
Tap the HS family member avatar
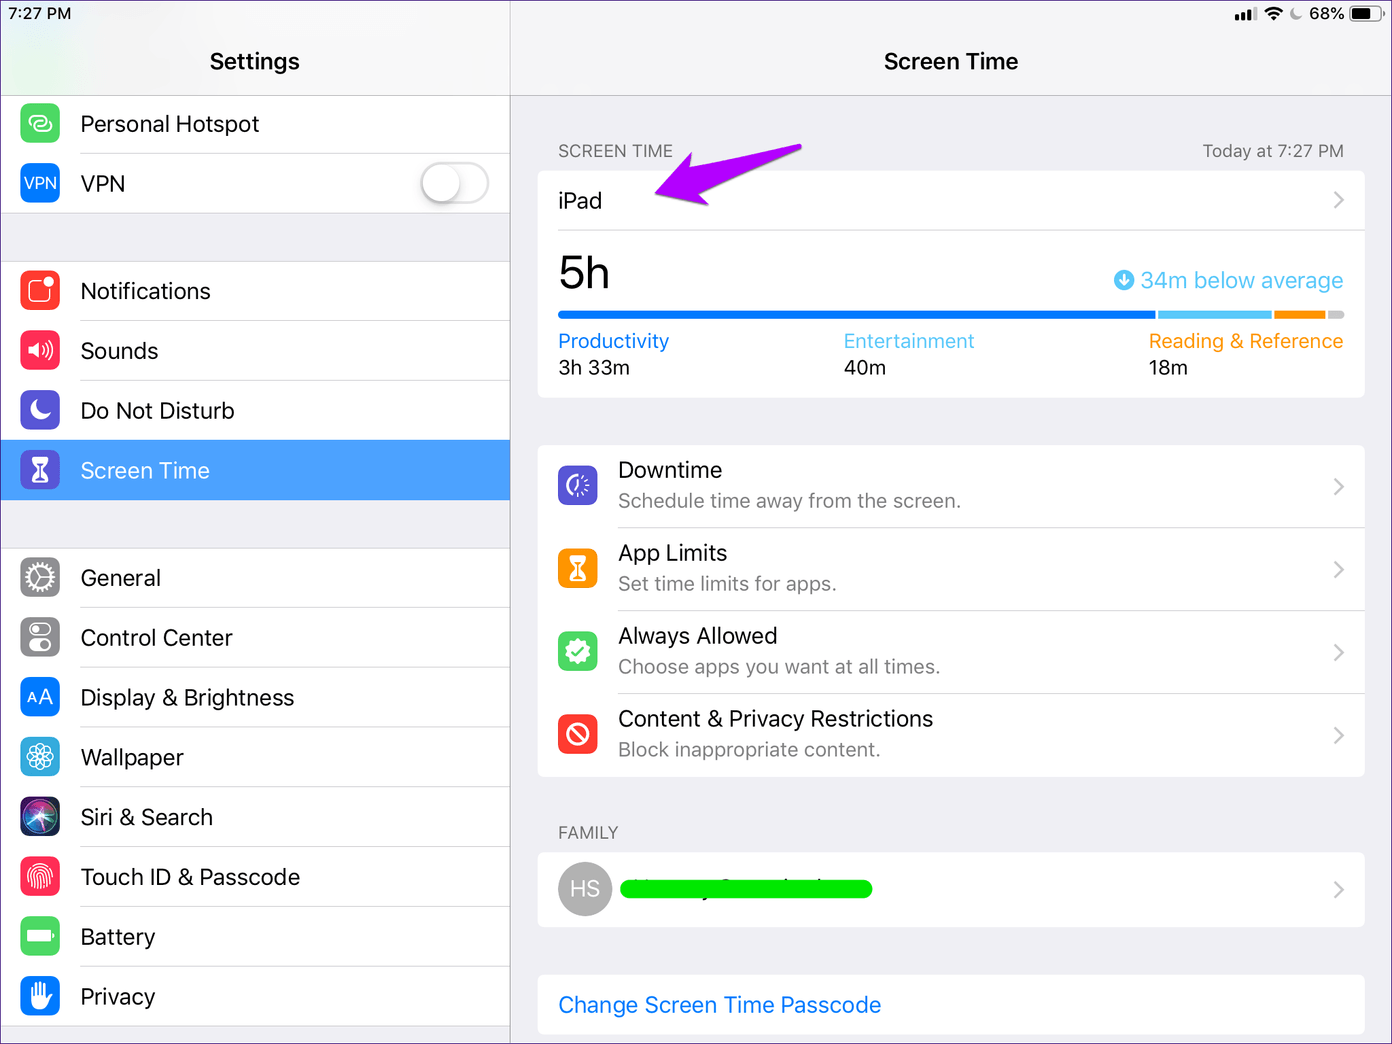(585, 889)
